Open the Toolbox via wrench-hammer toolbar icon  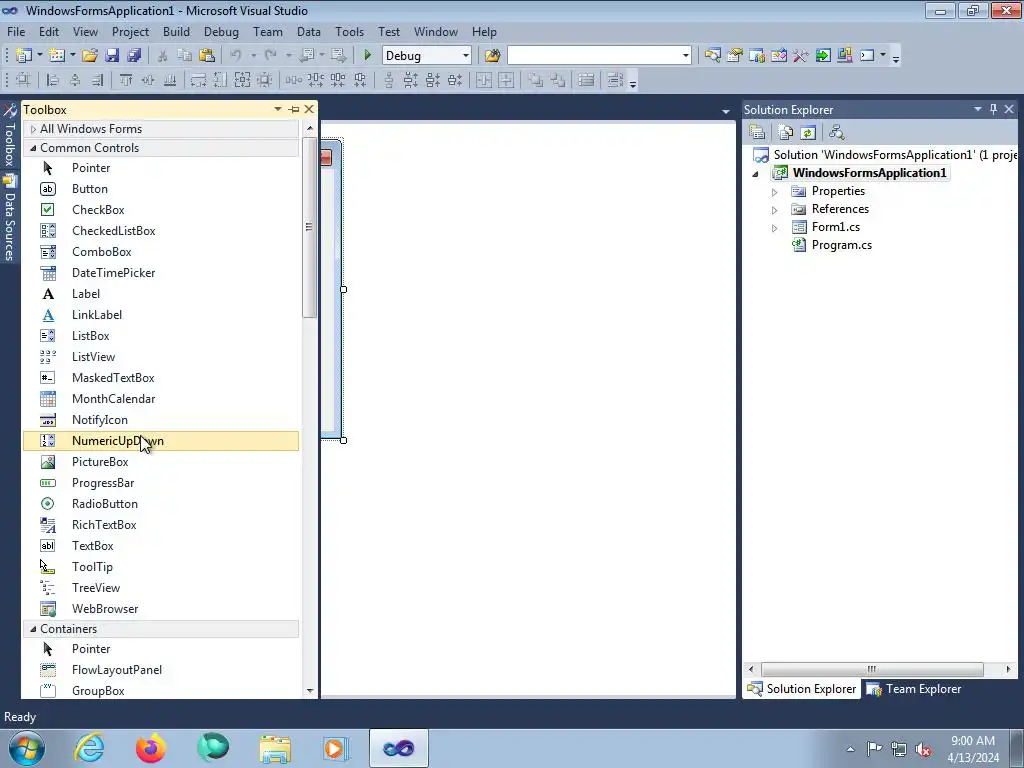(801, 56)
